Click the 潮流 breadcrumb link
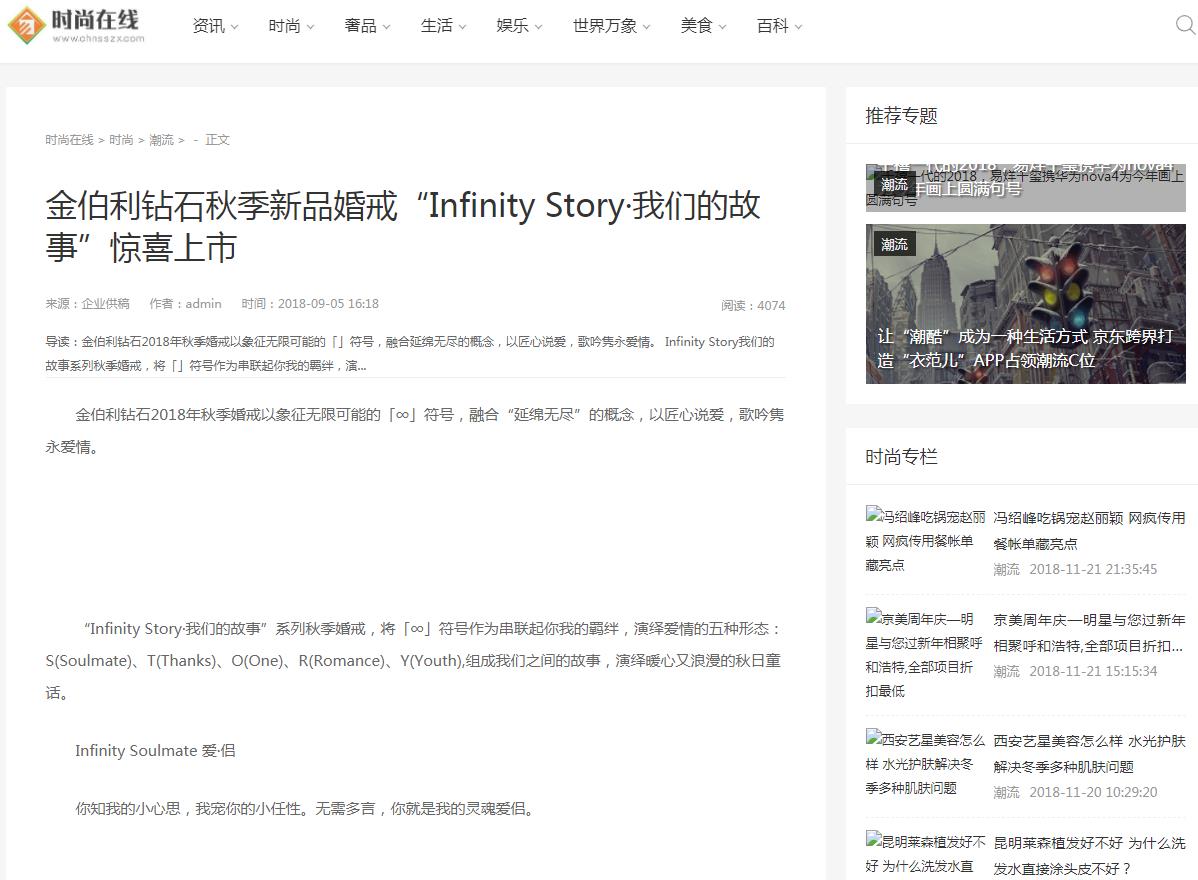Screen dimensions: 1198x880 [x=161, y=140]
